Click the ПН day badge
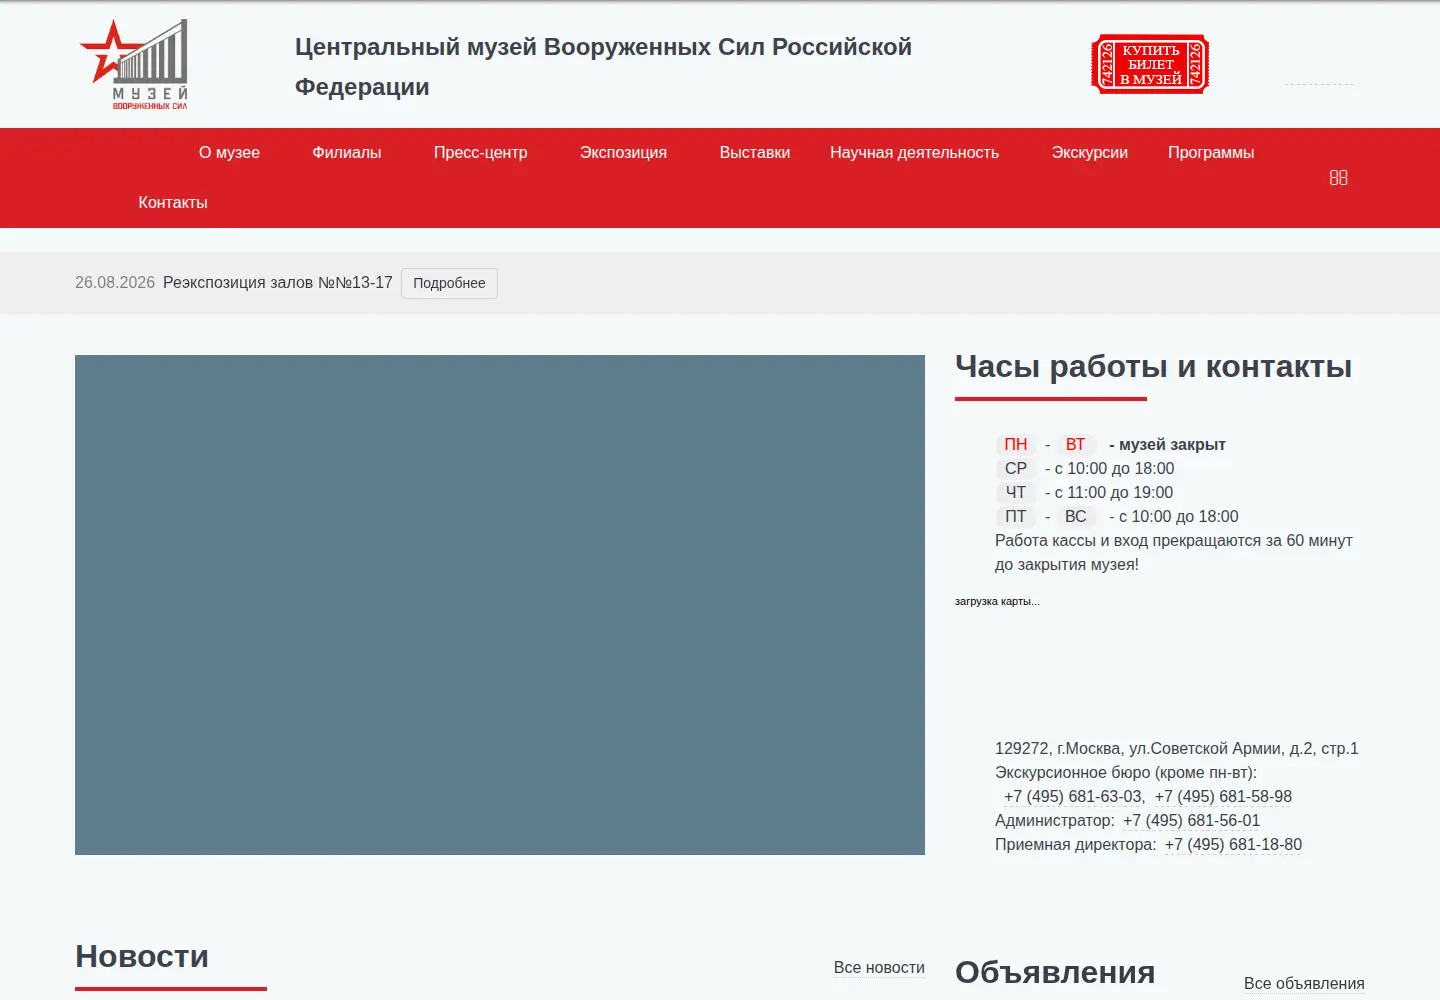The width and height of the screenshot is (1440, 1000). point(1016,445)
